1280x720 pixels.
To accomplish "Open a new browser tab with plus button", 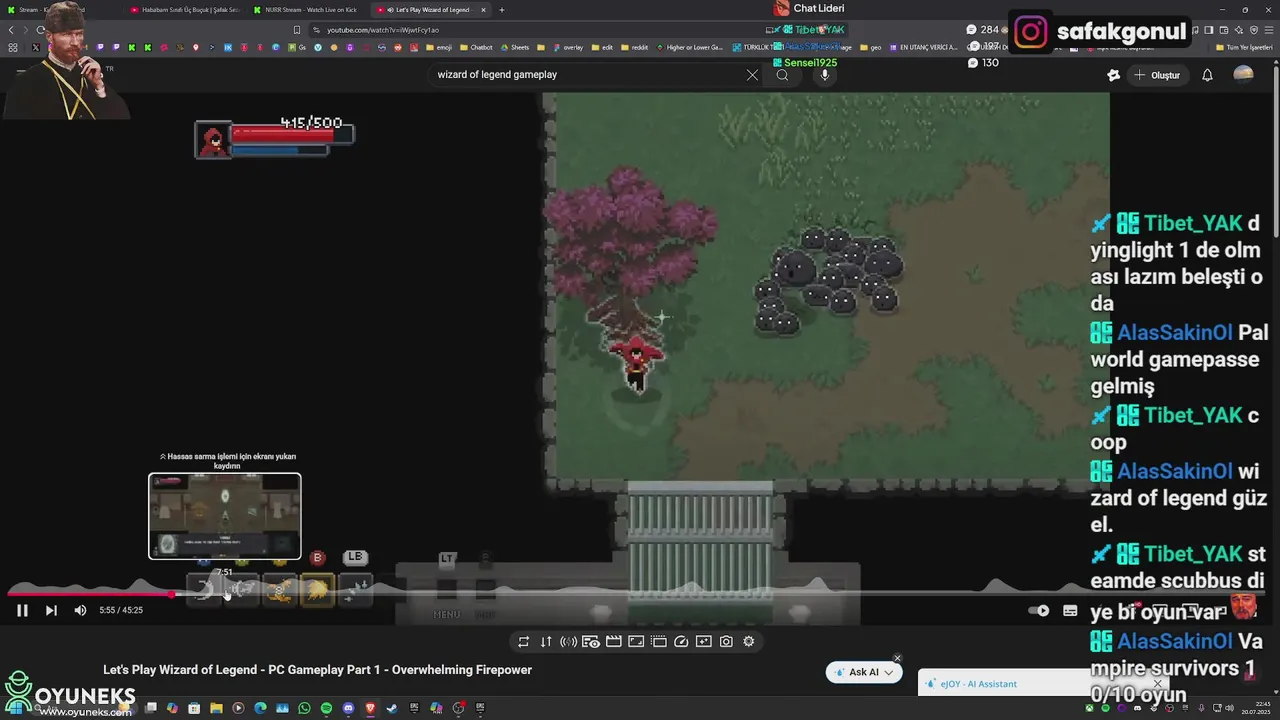I will point(502,10).
